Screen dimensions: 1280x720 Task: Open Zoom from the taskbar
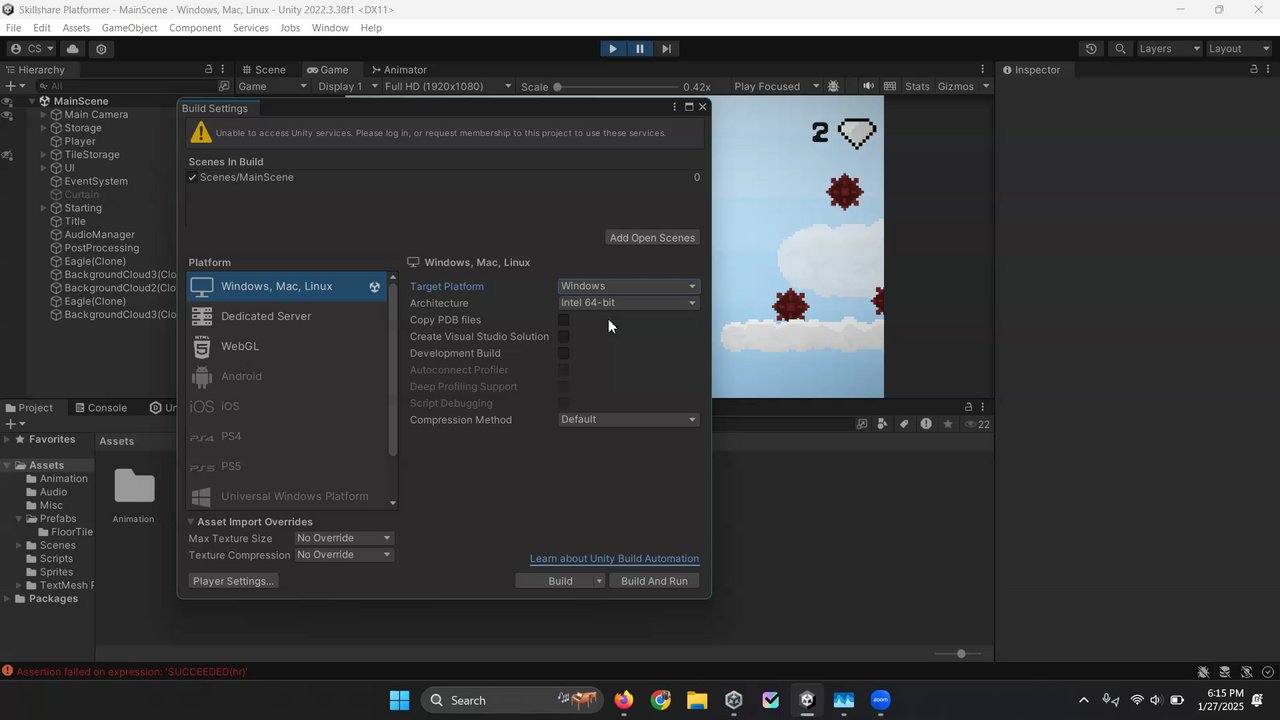click(880, 700)
